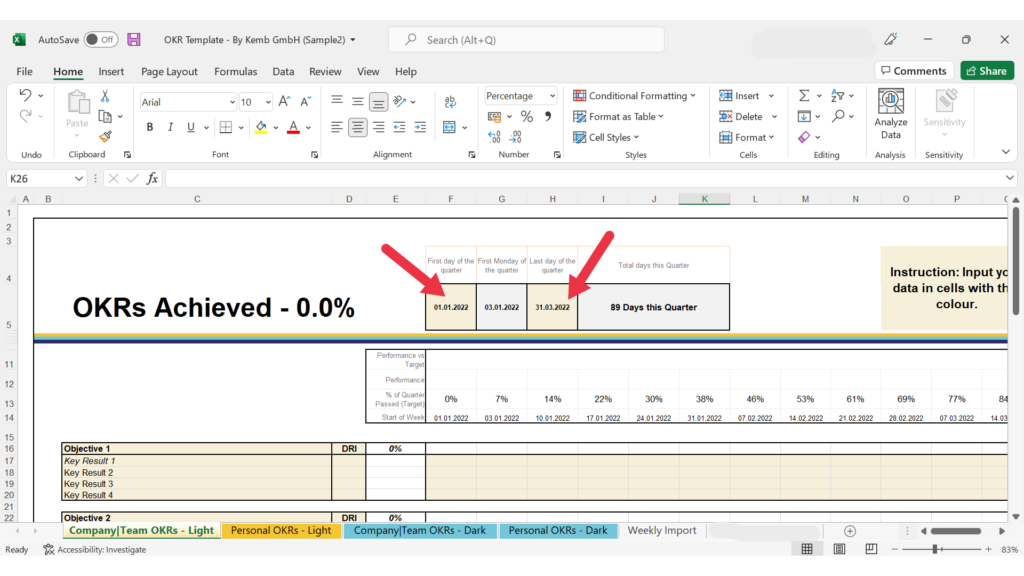1024x576 pixels.
Task: Switch to the Page Layout tab
Action: click(169, 72)
